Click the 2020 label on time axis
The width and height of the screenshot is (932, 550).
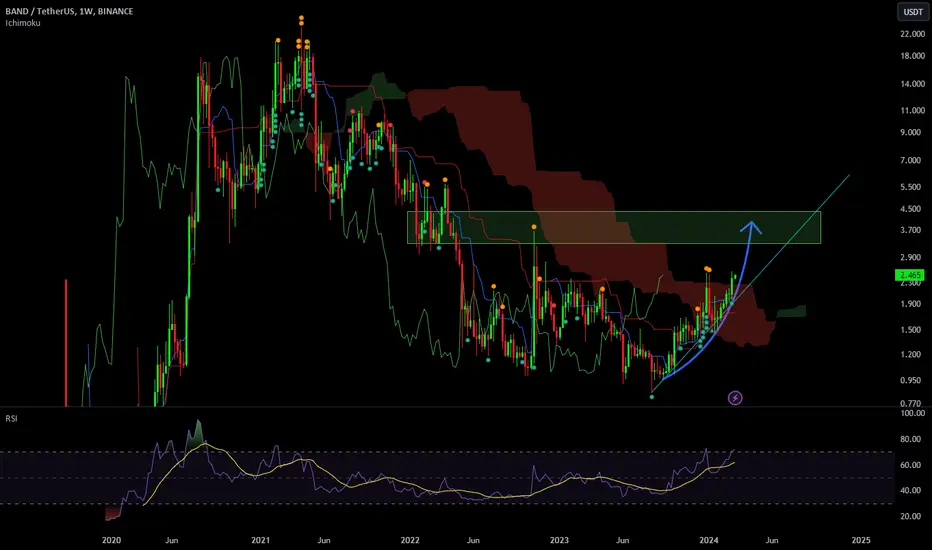tap(111, 540)
